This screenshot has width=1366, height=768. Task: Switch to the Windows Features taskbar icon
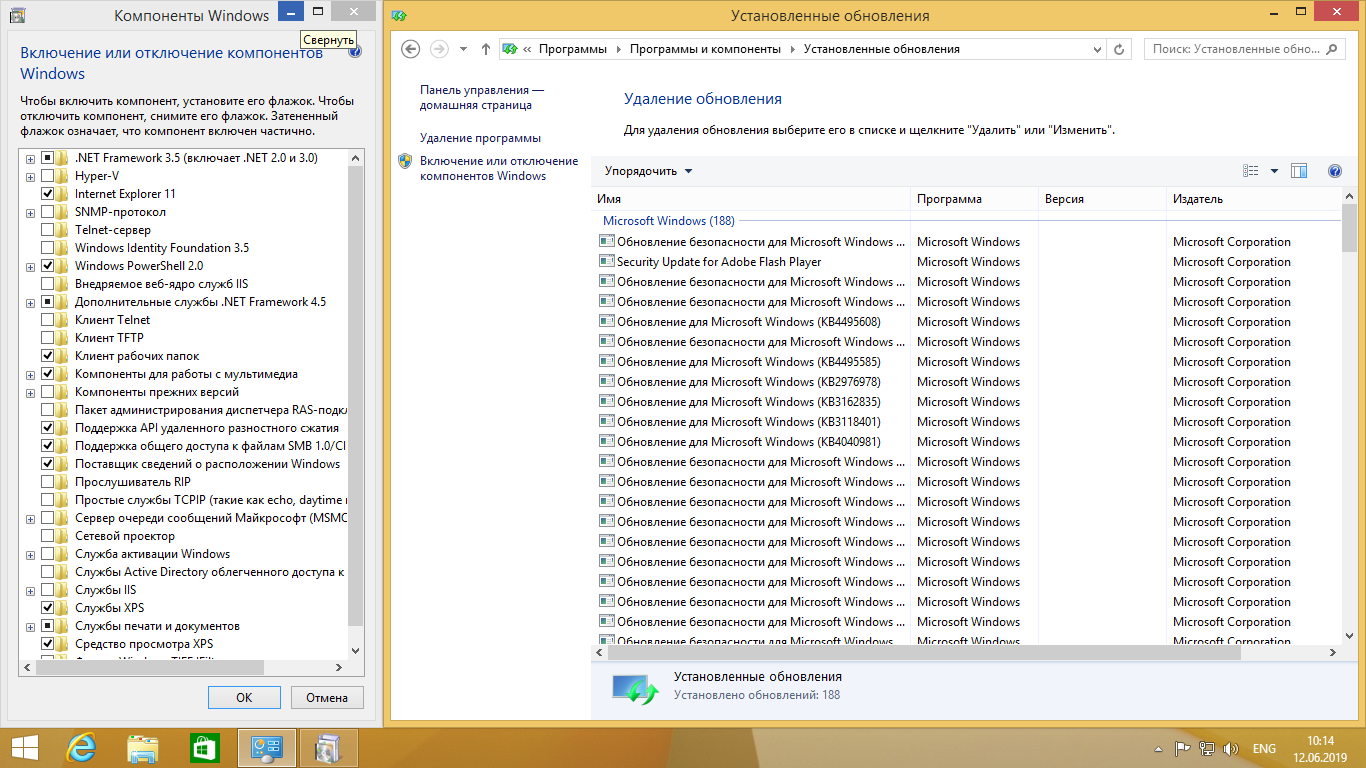tap(328, 747)
